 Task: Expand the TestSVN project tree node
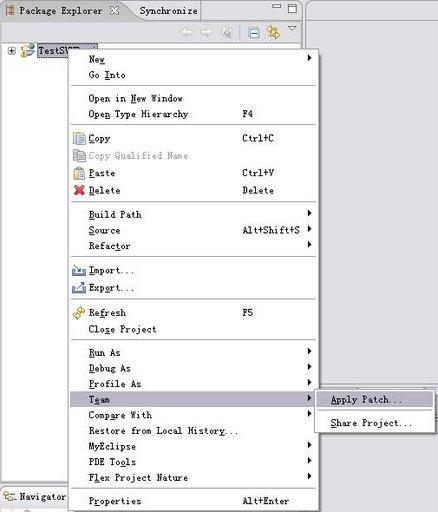[12, 51]
